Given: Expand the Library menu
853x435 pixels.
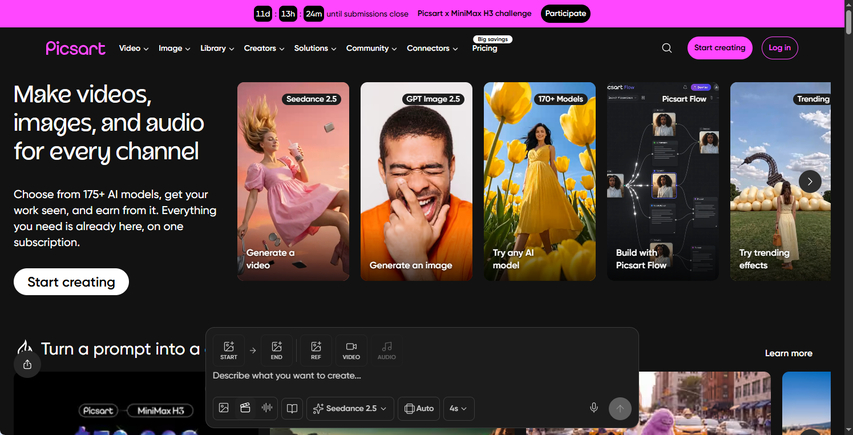Looking at the screenshot, I should (217, 48).
